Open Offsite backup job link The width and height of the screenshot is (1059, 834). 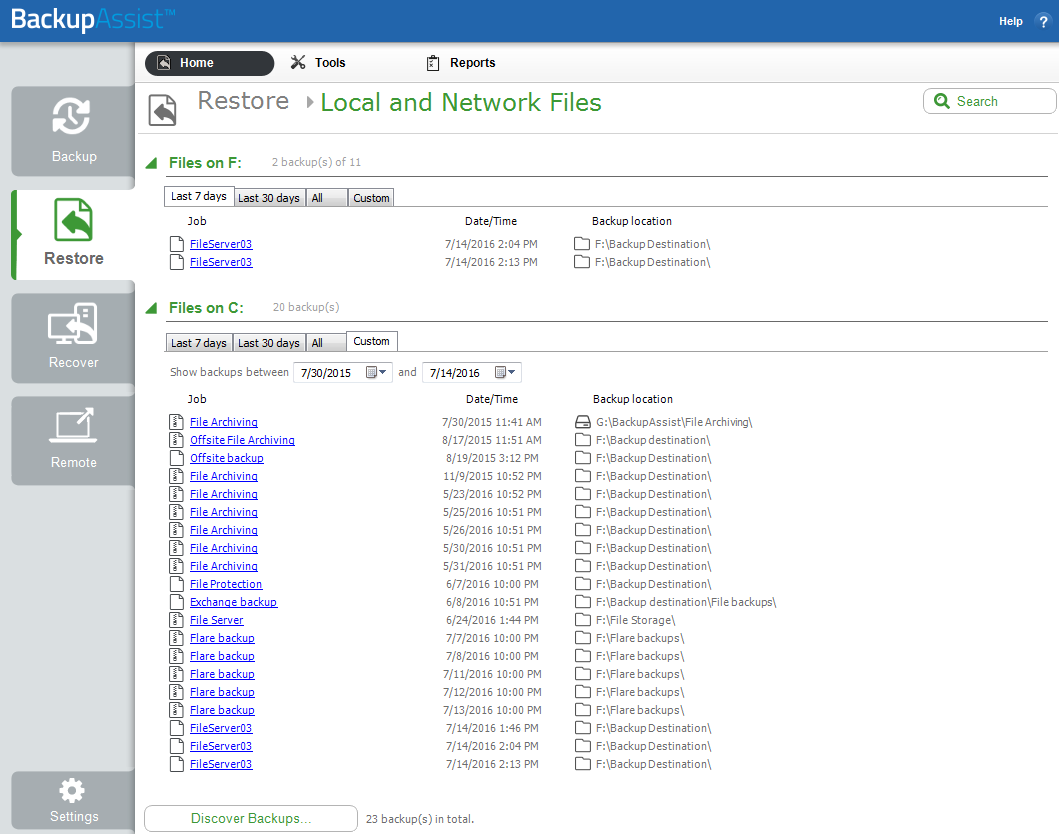pyautogui.click(x=226, y=458)
